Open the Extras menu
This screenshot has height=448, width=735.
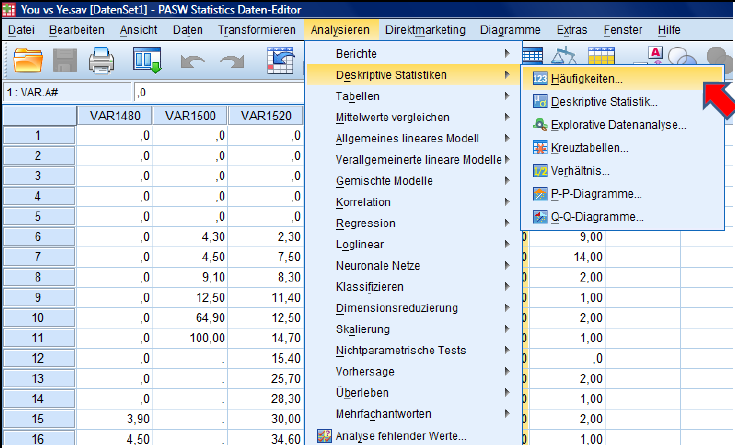point(572,30)
